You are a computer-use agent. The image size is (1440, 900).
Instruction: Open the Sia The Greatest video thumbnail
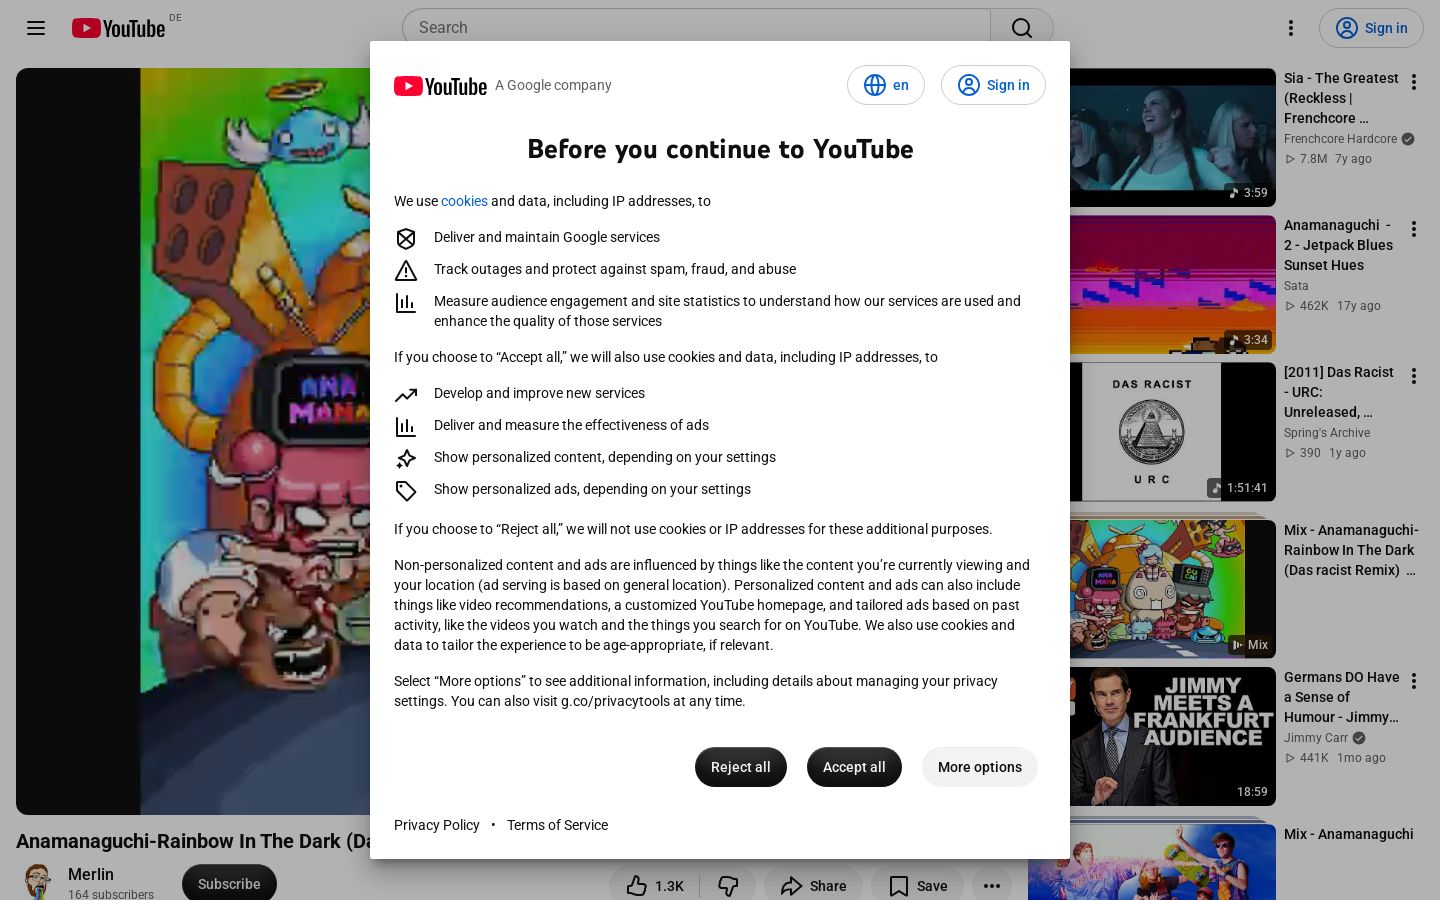[1173, 137]
